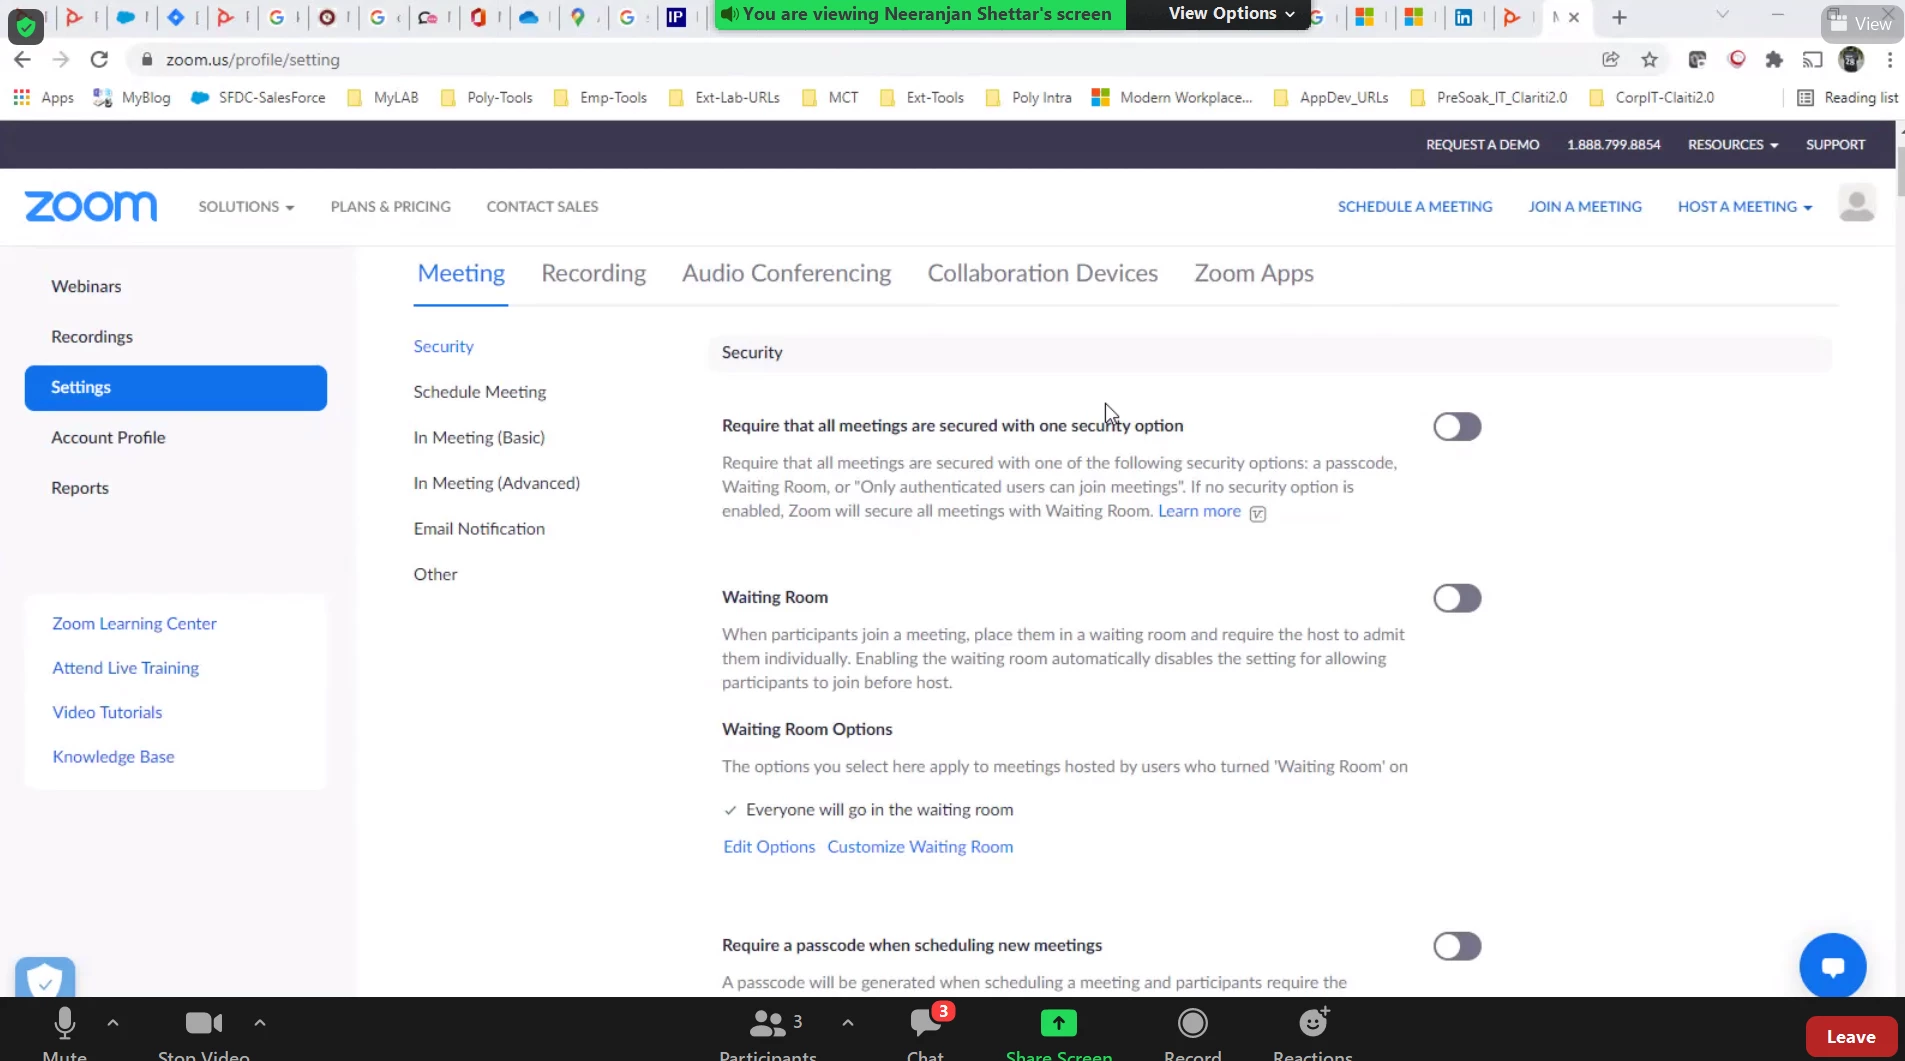Click Edit Options for waiting room
Image resolution: width=1905 pixels, height=1061 pixels.
[x=769, y=846]
